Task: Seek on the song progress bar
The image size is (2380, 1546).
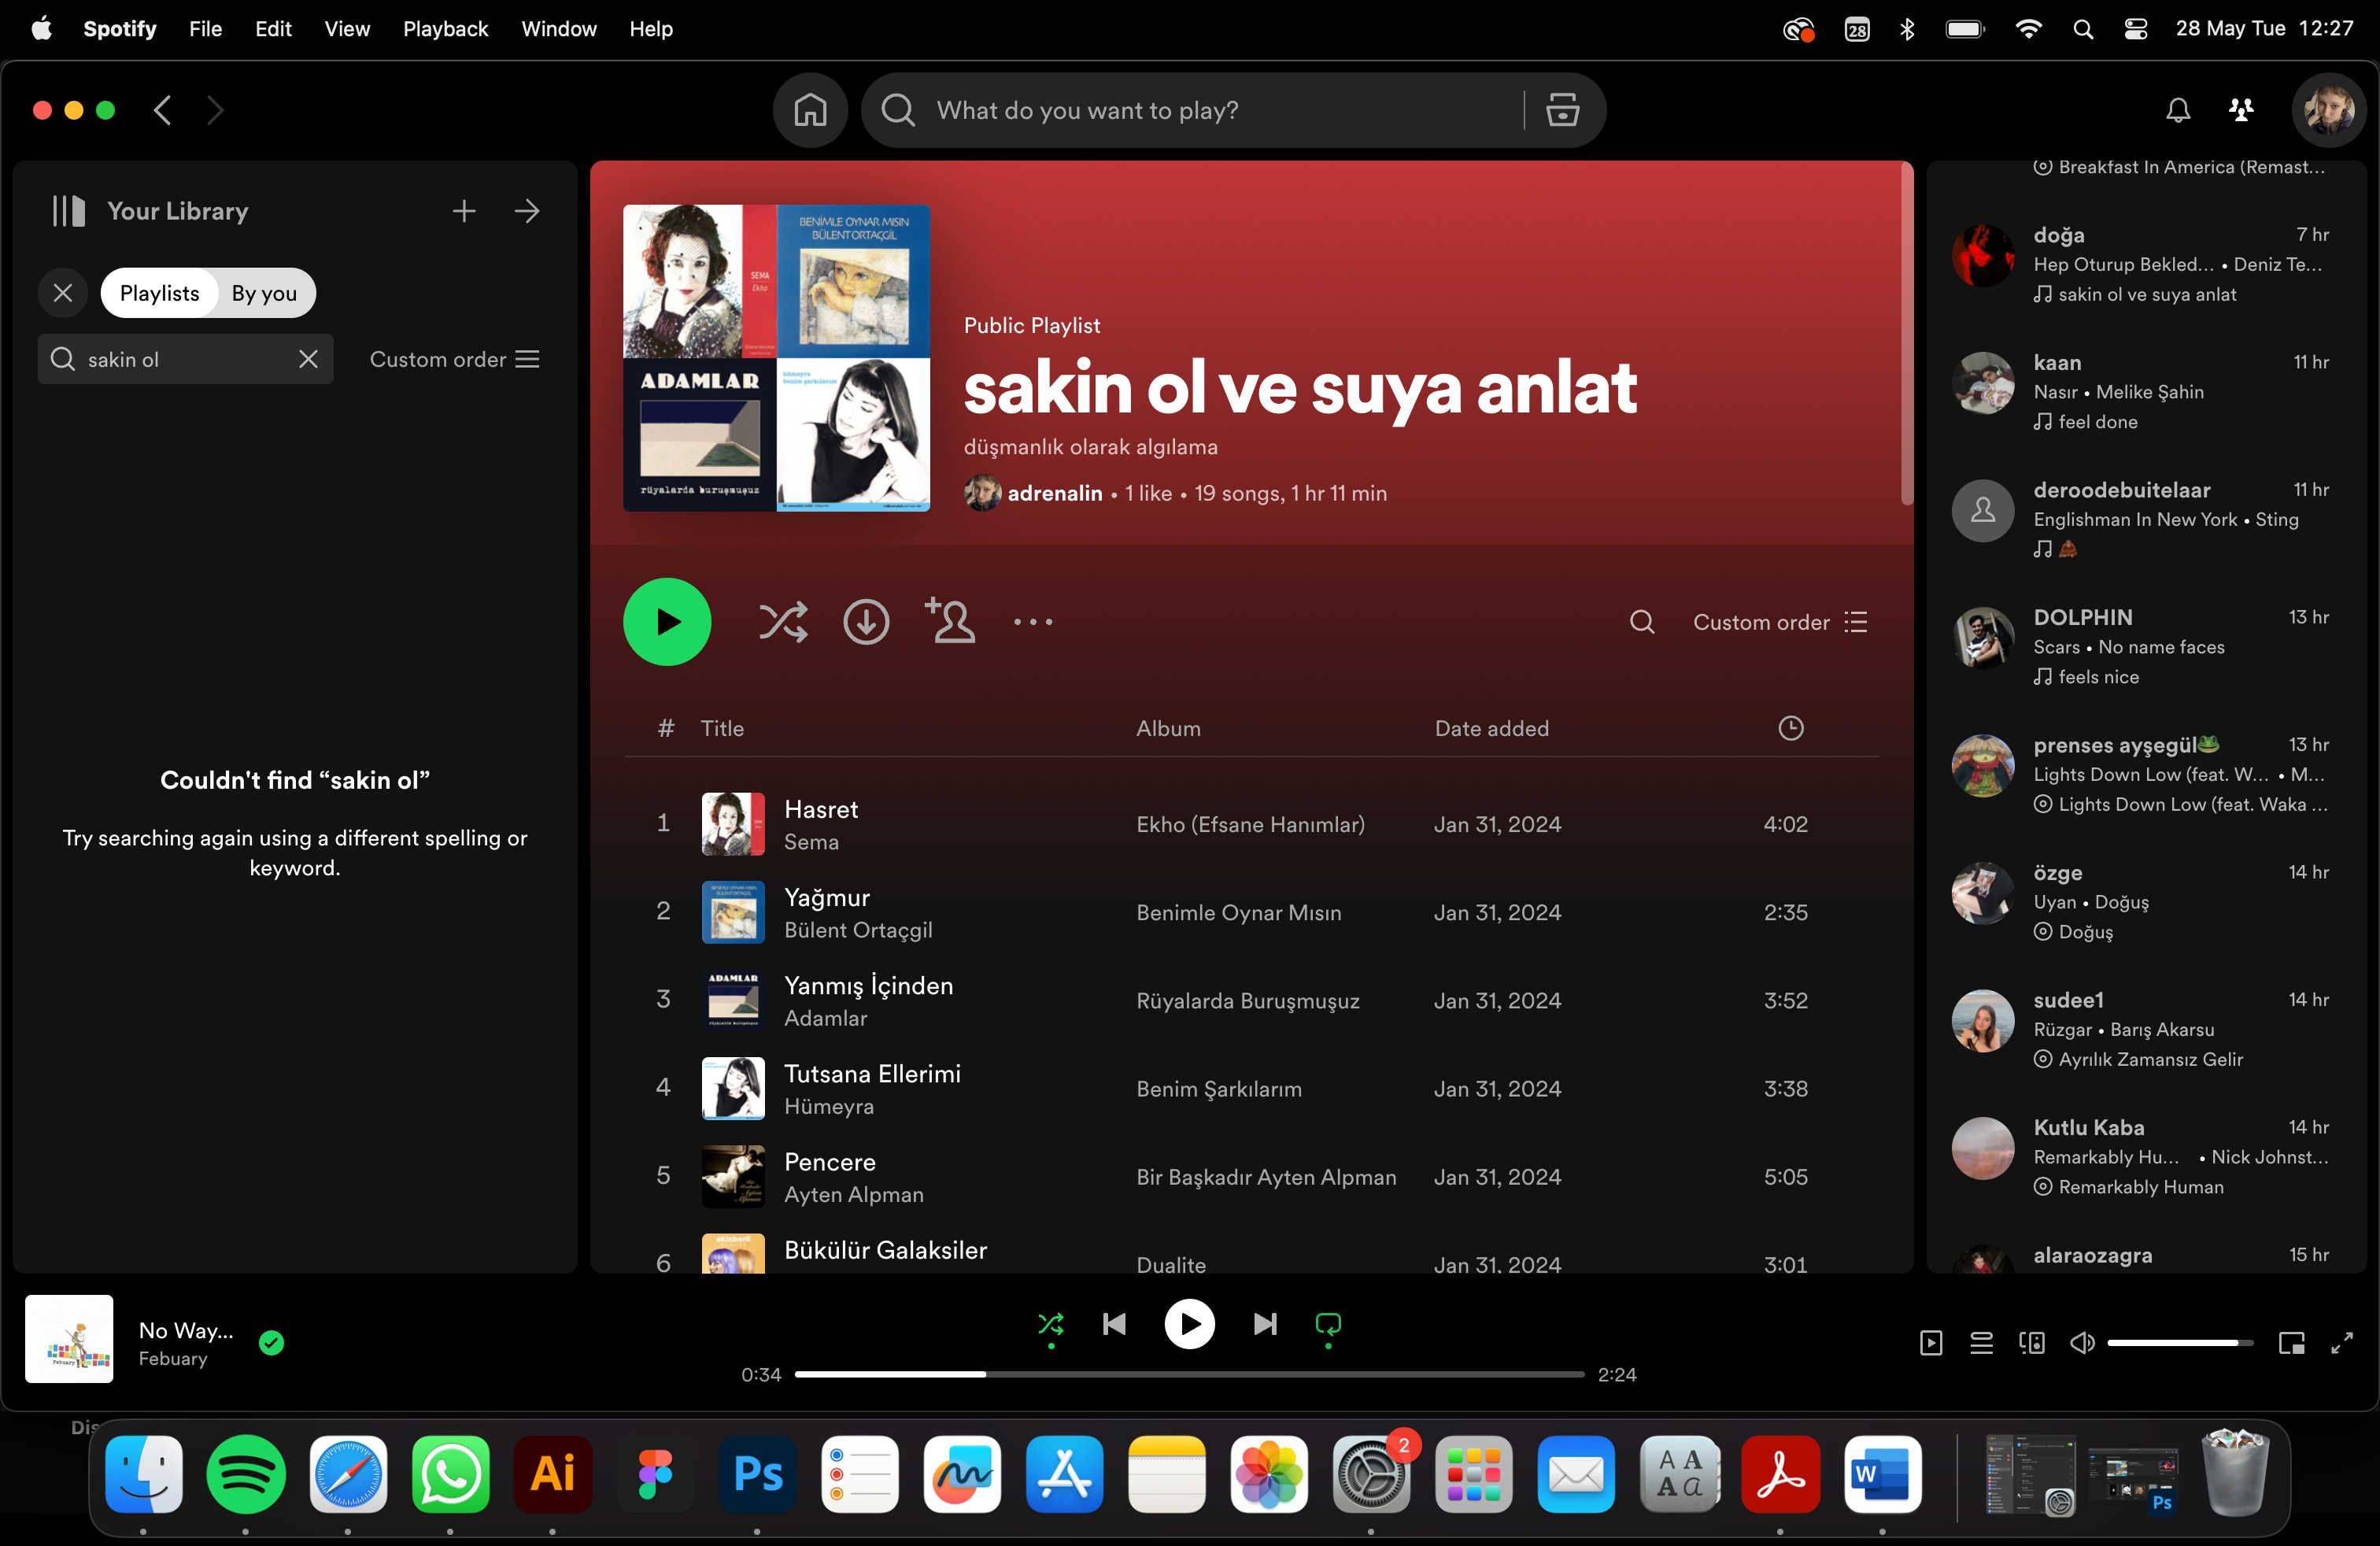Action: pos(1189,1374)
